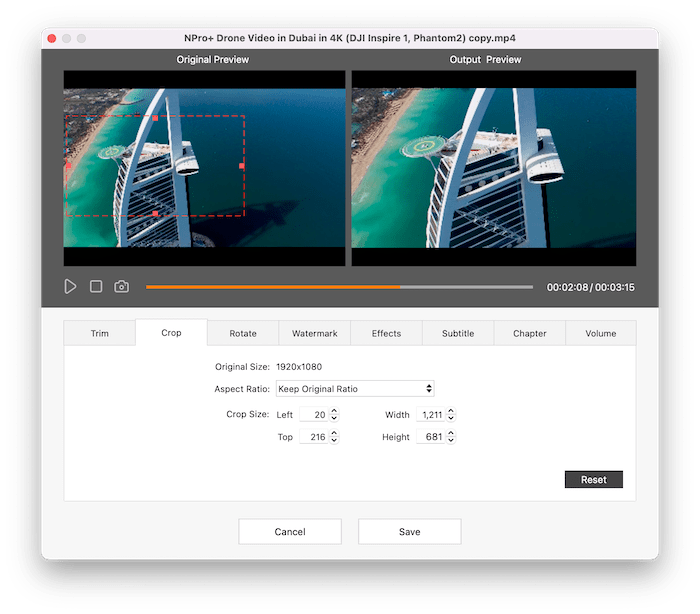Click the top crop handle on the red frame
Viewport: 700px width, 614px height.
pos(155,118)
